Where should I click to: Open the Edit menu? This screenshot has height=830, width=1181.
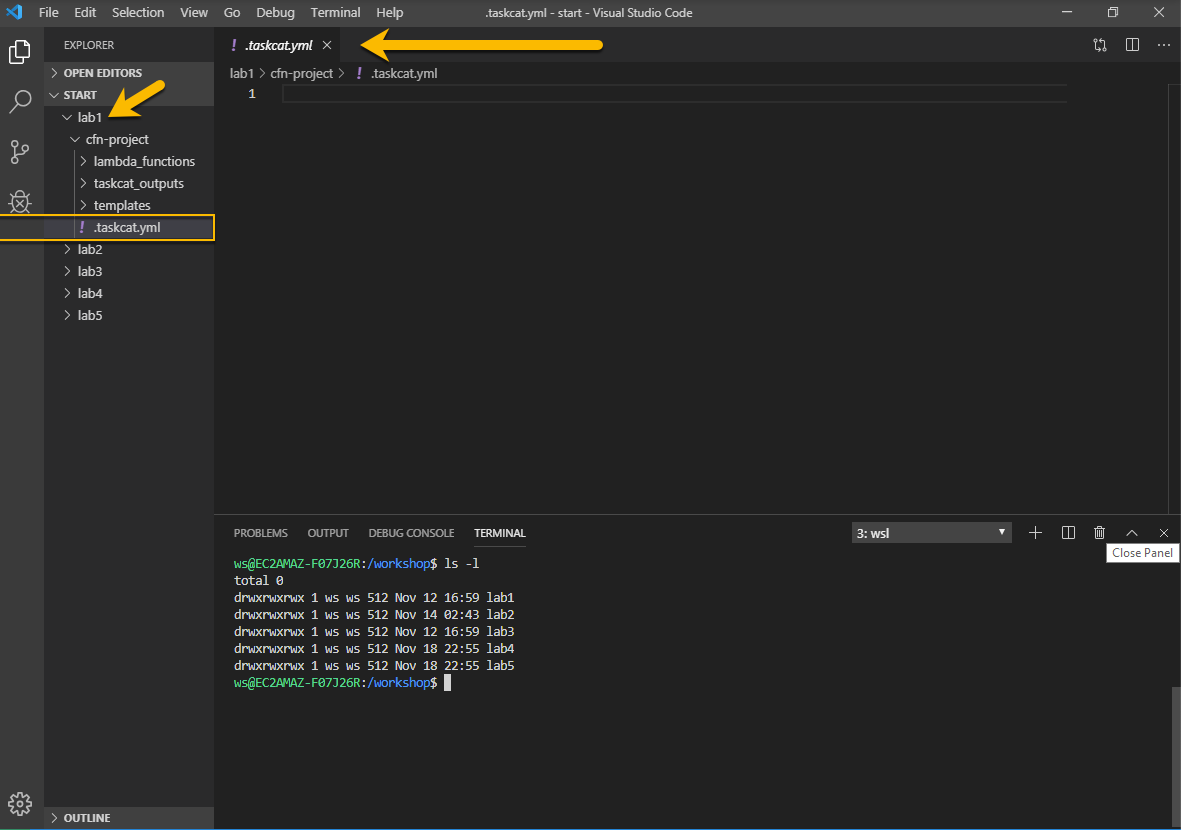click(85, 13)
